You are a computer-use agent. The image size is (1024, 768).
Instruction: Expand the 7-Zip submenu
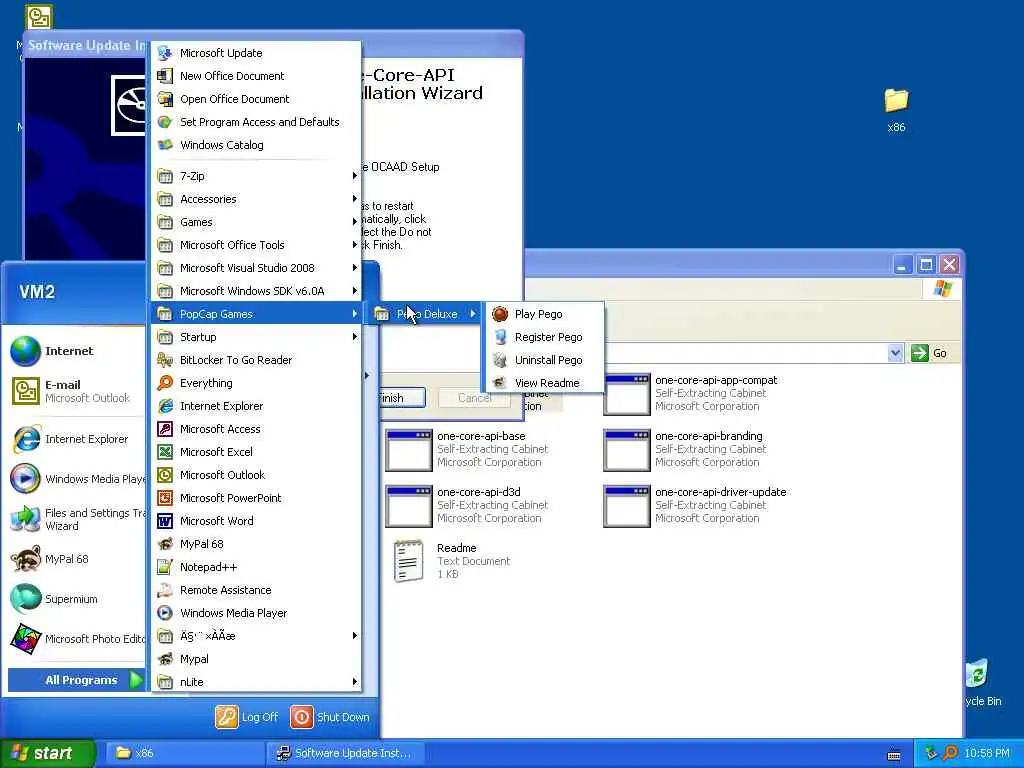(x=256, y=176)
